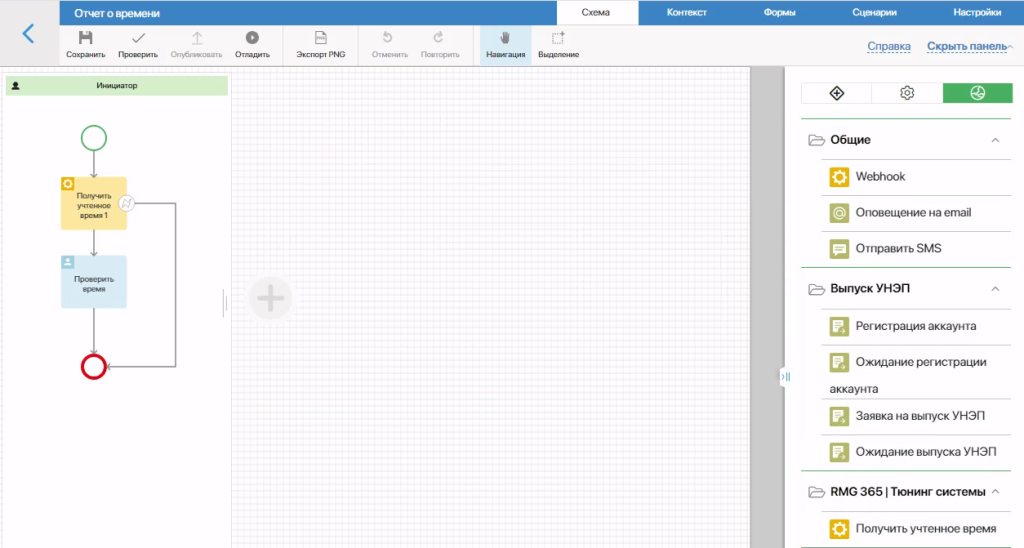Open the Справка link
This screenshot has height=548, width=1024.
click(889, 46)
